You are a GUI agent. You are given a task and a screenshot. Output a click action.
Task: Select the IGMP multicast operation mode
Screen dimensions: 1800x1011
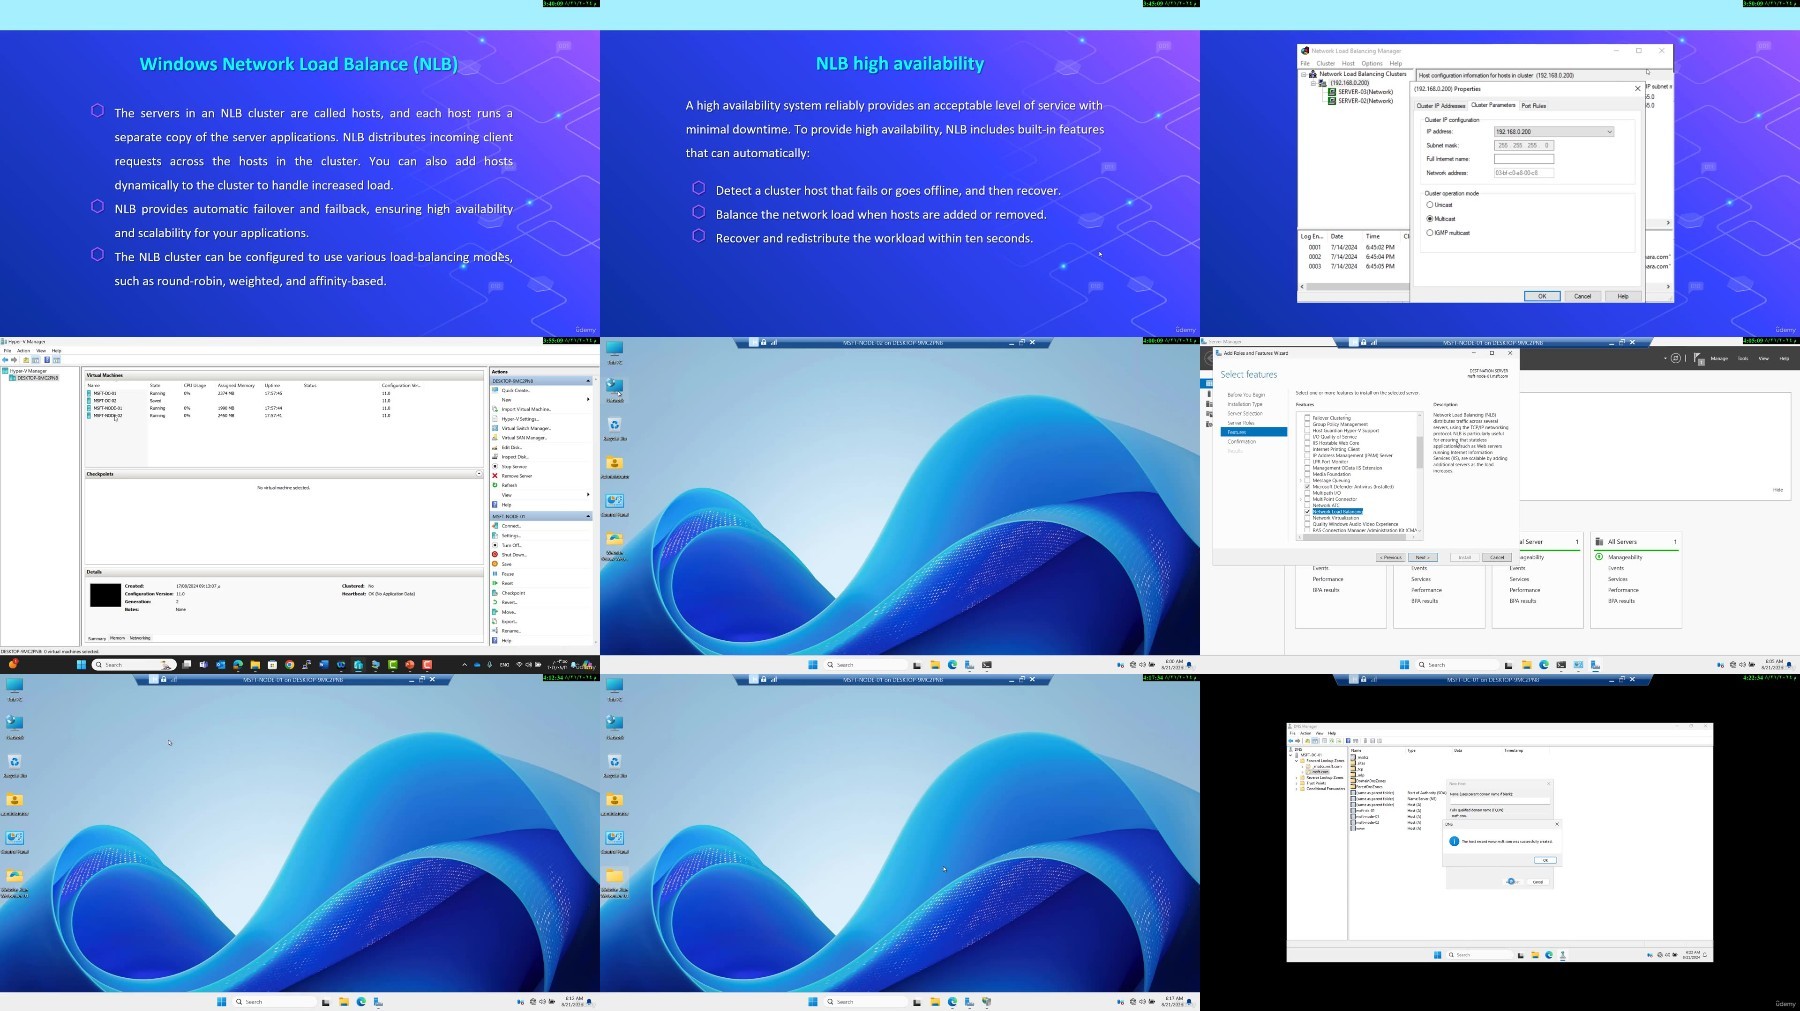click(1430, 233)
